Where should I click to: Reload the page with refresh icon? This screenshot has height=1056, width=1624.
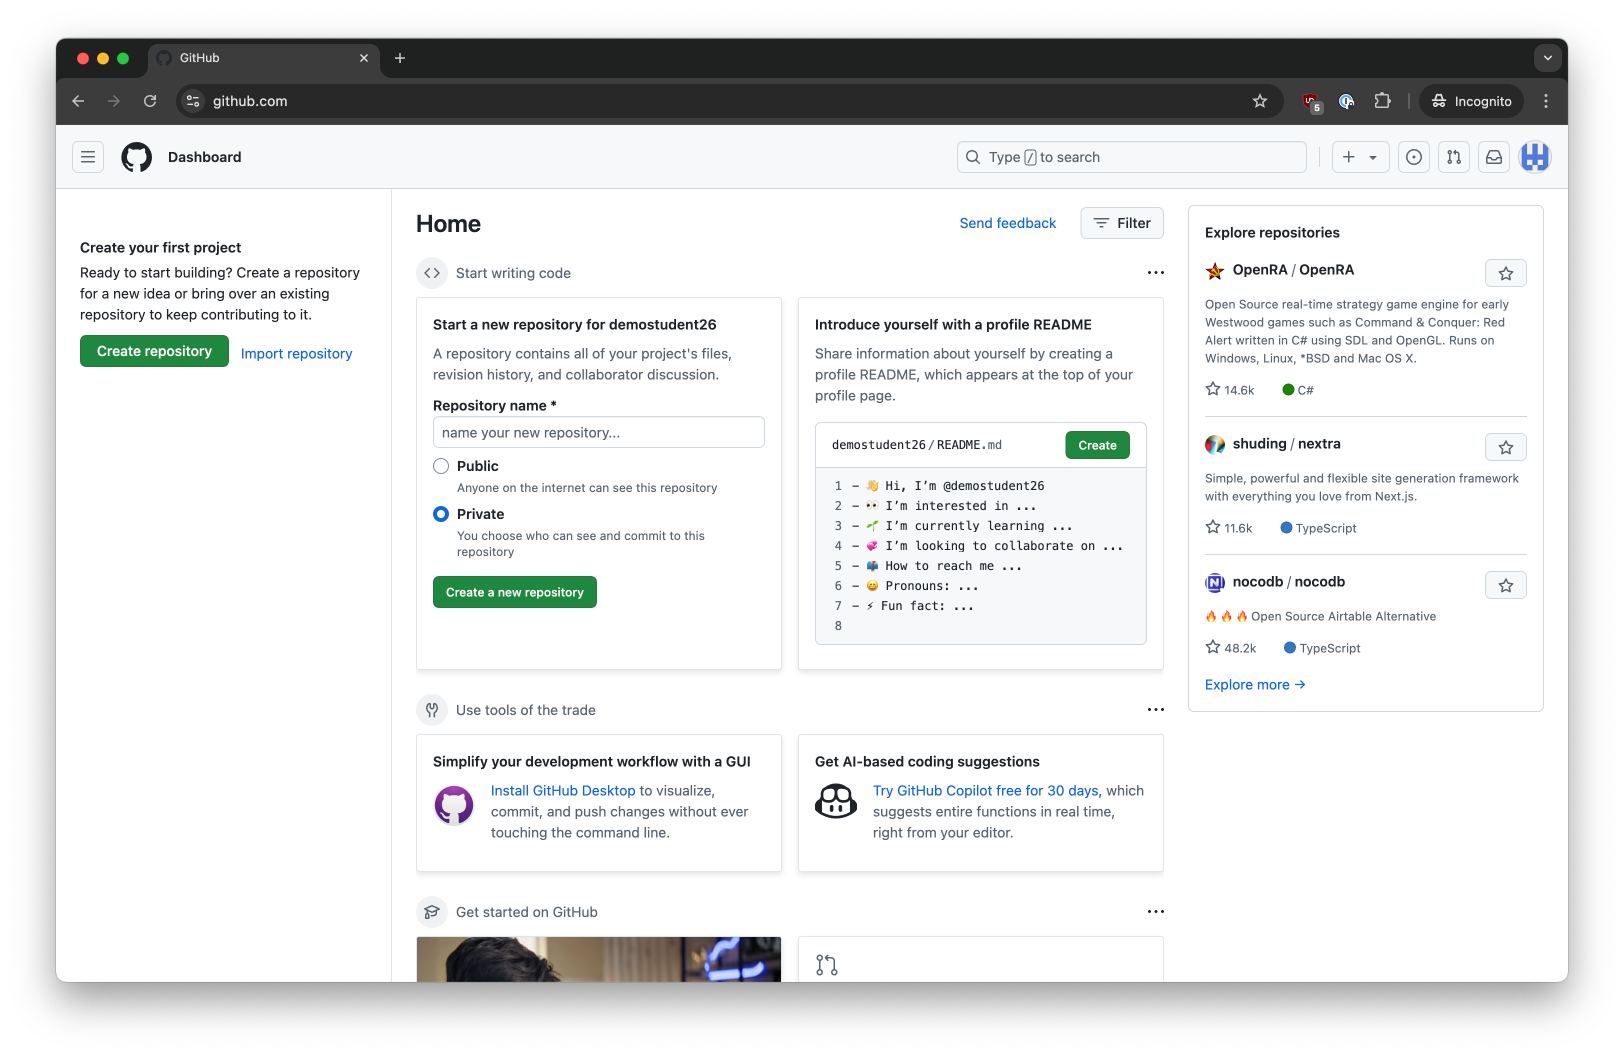(x=150, y=101)
